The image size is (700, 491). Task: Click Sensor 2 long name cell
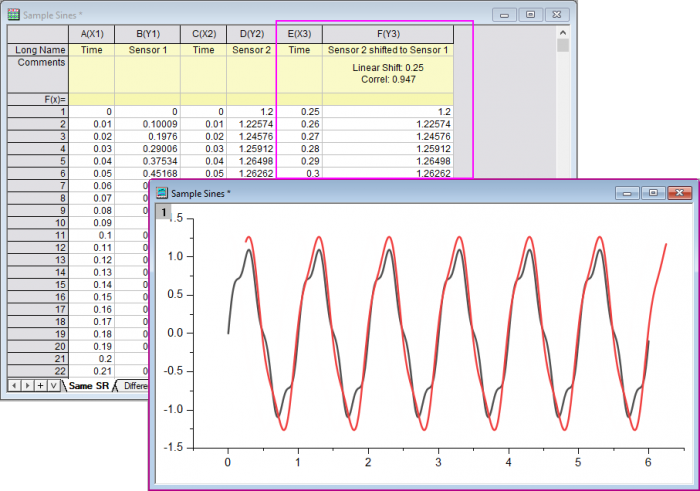pos(251,50)
